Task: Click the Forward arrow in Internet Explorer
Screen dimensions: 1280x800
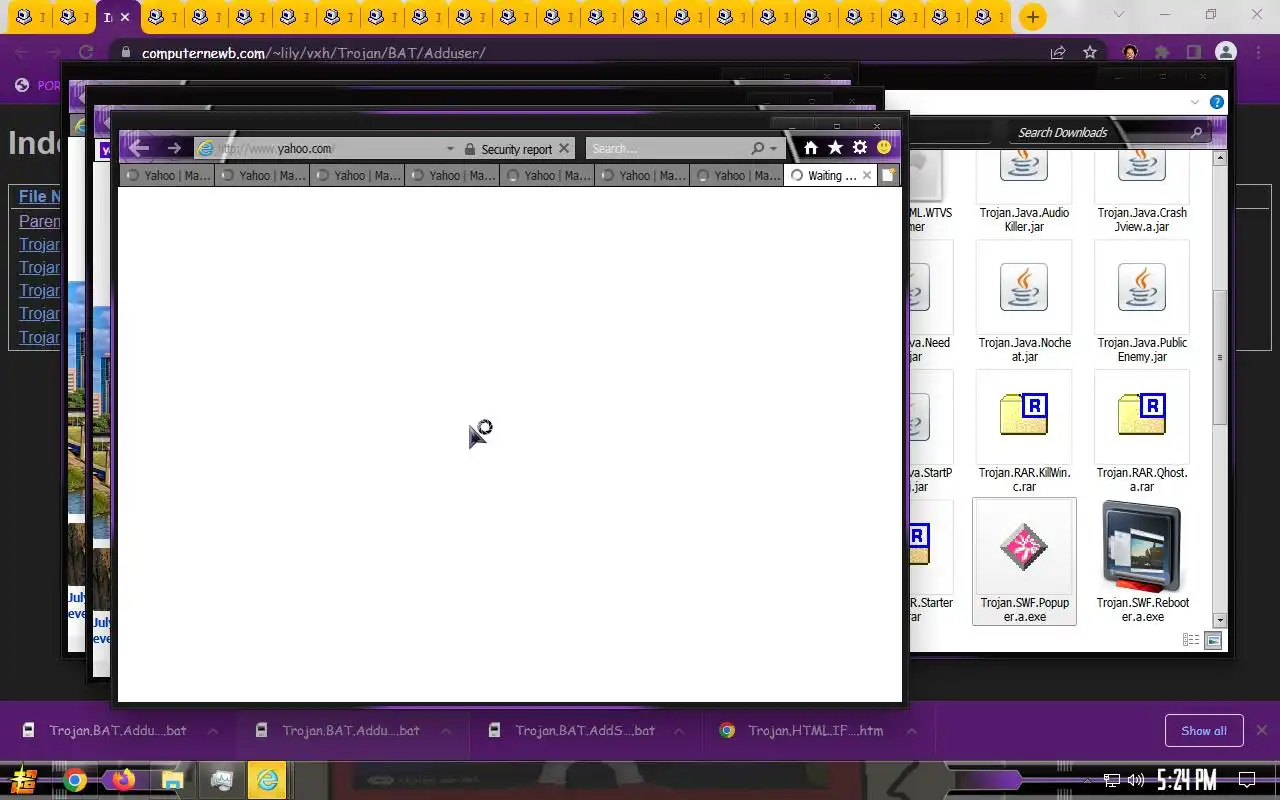Action: click(x=174, y=148)
